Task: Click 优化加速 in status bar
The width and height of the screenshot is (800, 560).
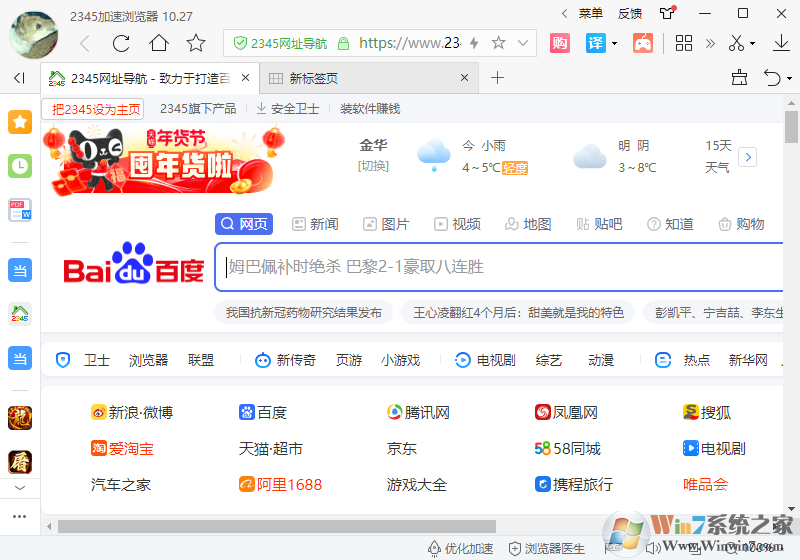Action: [460, 548]
